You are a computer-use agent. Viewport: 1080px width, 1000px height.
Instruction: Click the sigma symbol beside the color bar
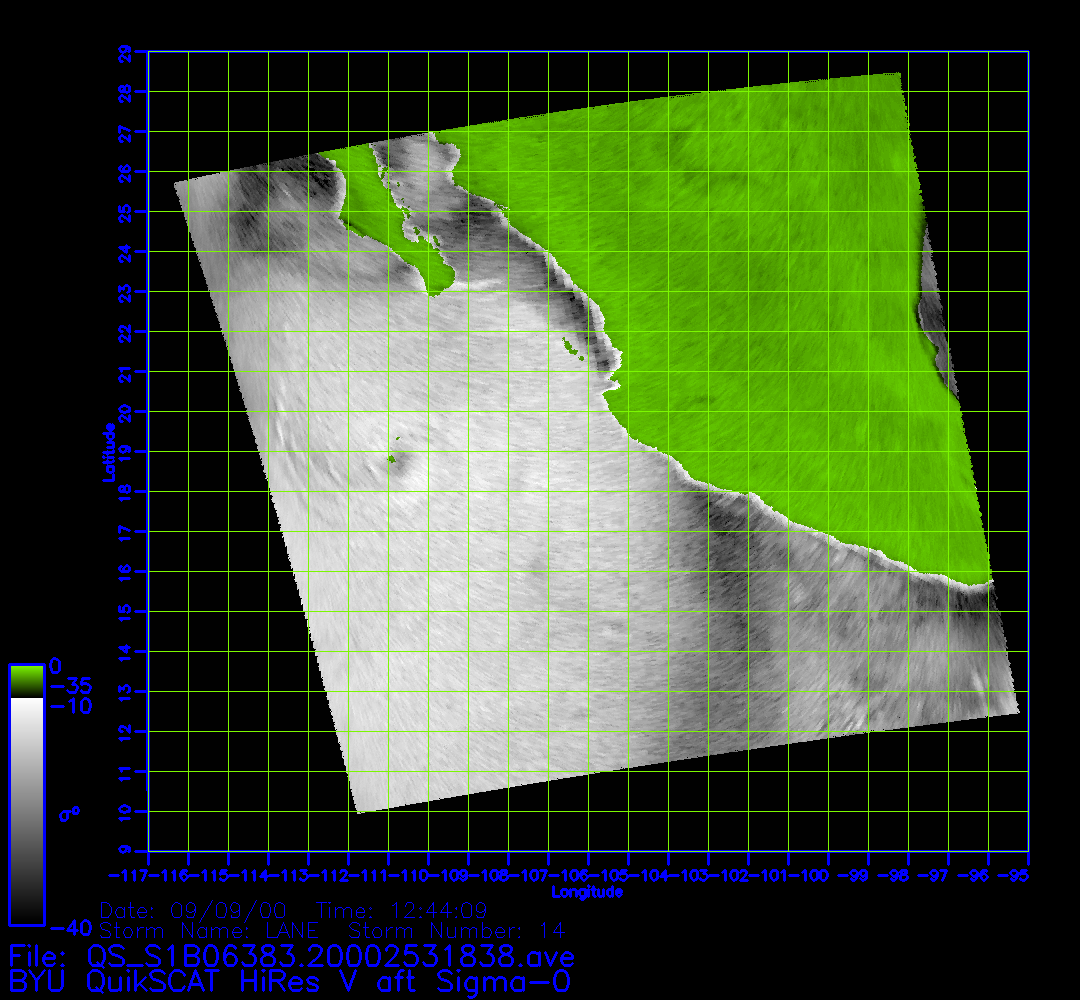coord(69,814)
